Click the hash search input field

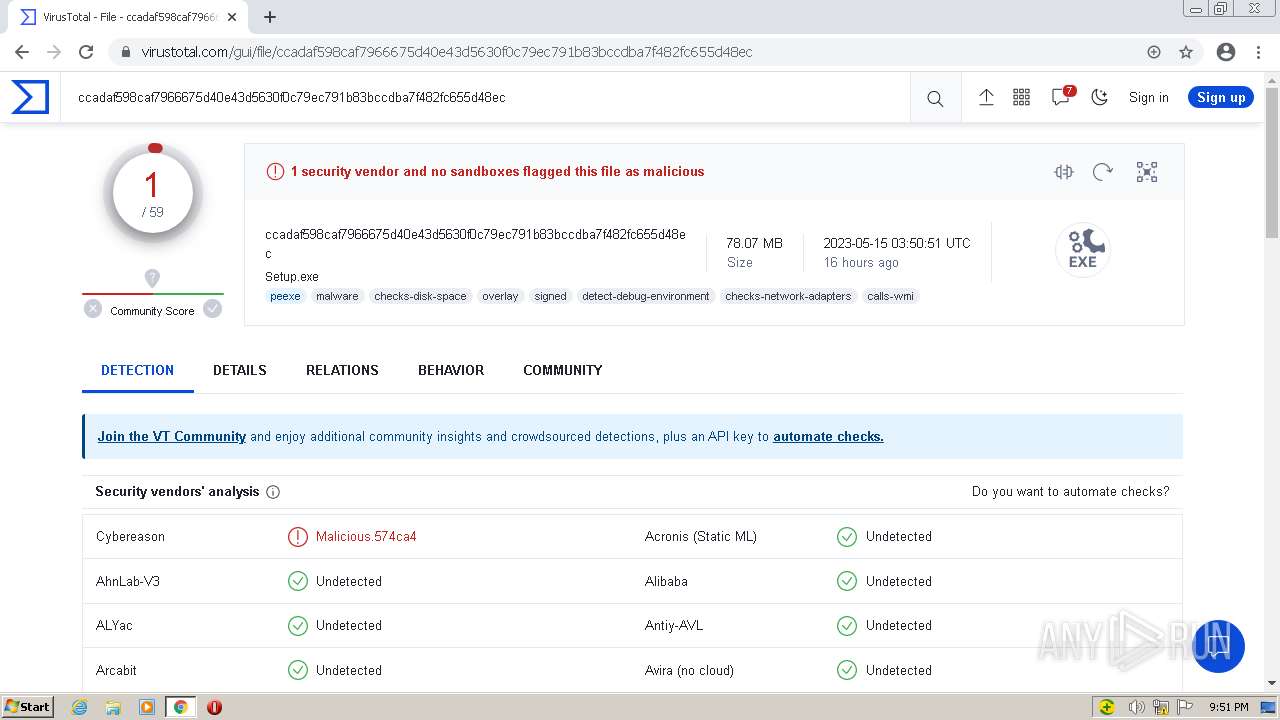[485, 97]
